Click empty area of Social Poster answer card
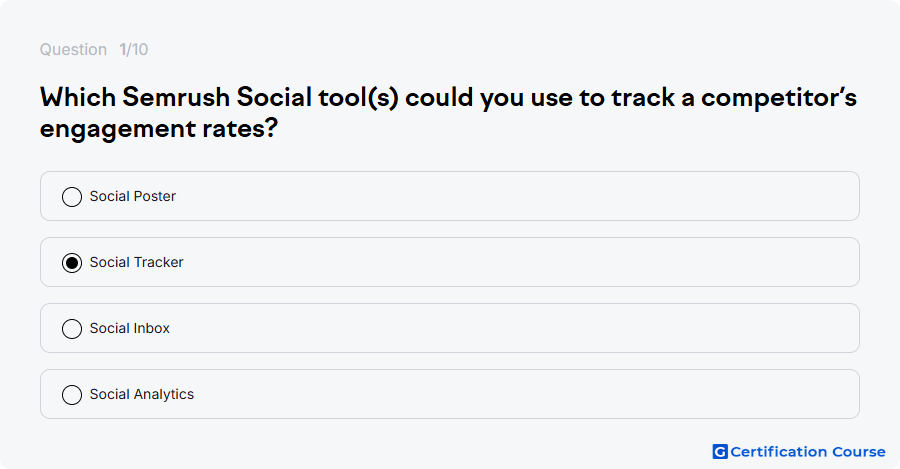Viewport: 900px width, 469px height. [517, 196]
